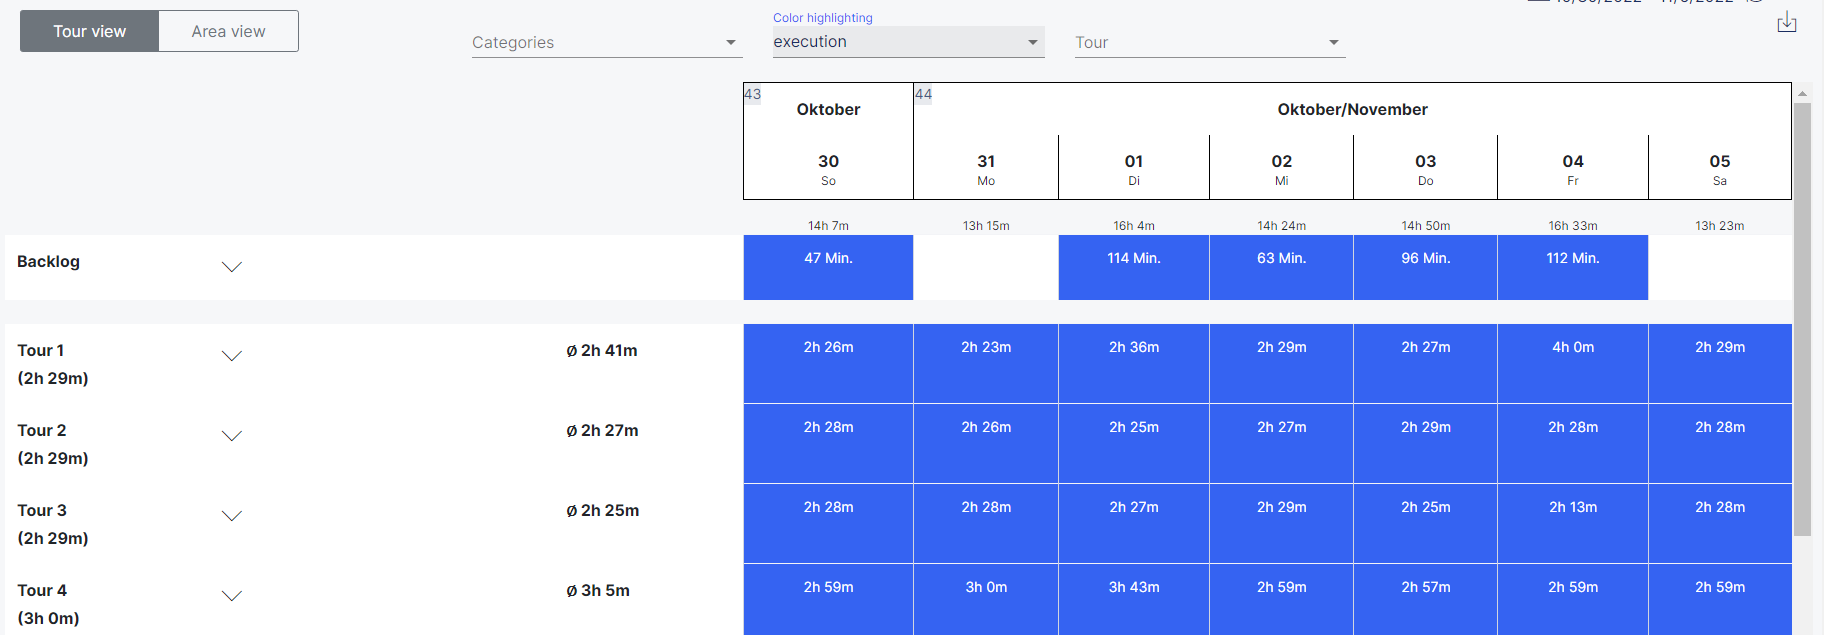
Task: Click daily total 14h 50m
Action: [1426, 226]
